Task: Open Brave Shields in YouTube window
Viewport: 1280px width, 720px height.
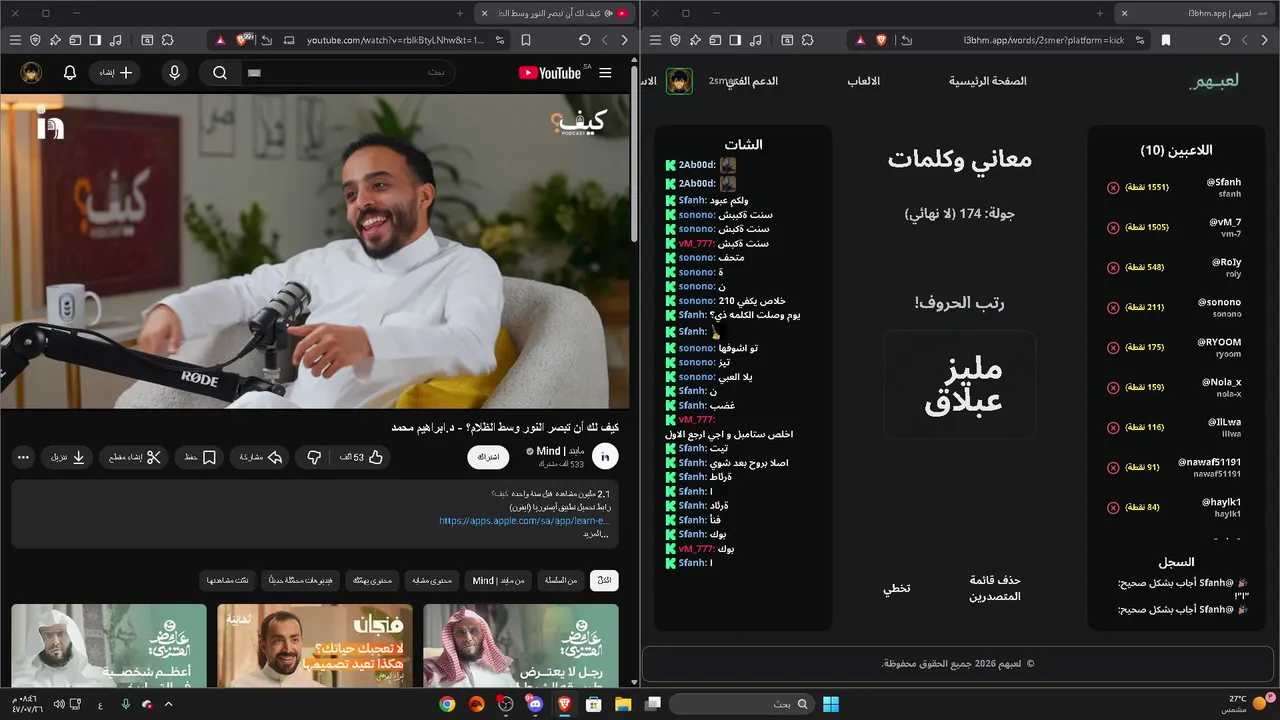Action: (241, 40)
